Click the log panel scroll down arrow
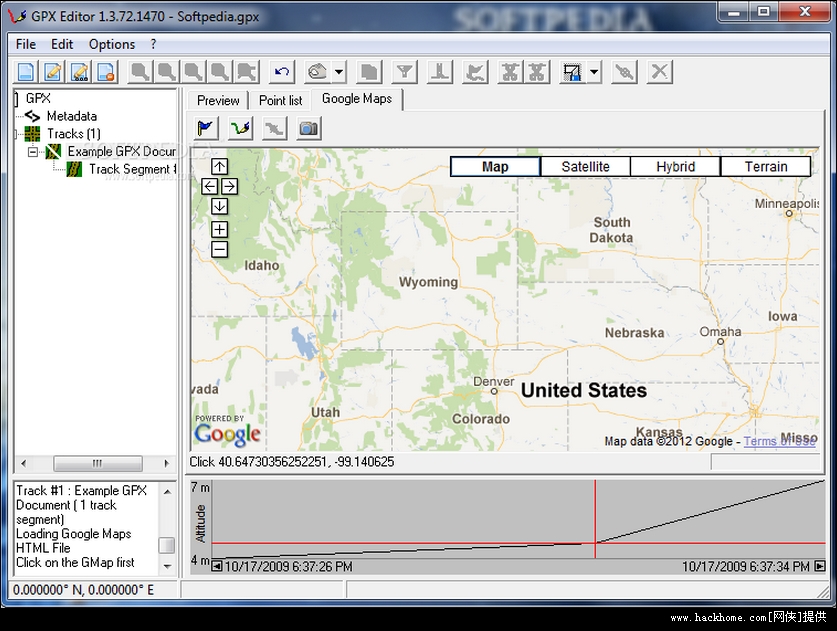The image size is (837, 631). pos(167,566)
